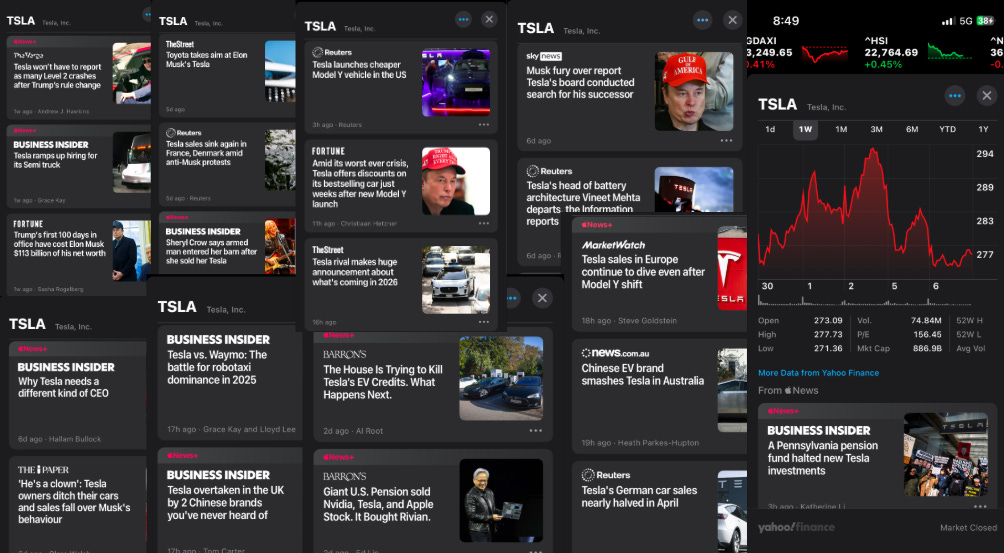Viewport: 1004px width, 553px height.
Task: Select the YTD chart range
Action: click(x=947, y=129)
